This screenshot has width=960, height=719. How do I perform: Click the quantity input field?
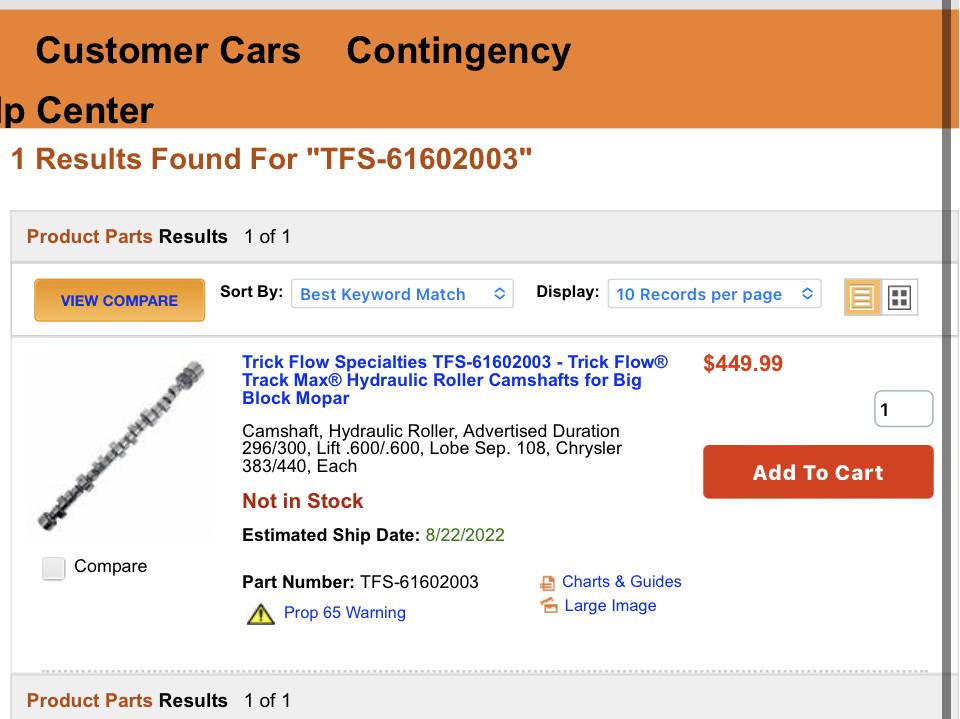pos(903,409)
